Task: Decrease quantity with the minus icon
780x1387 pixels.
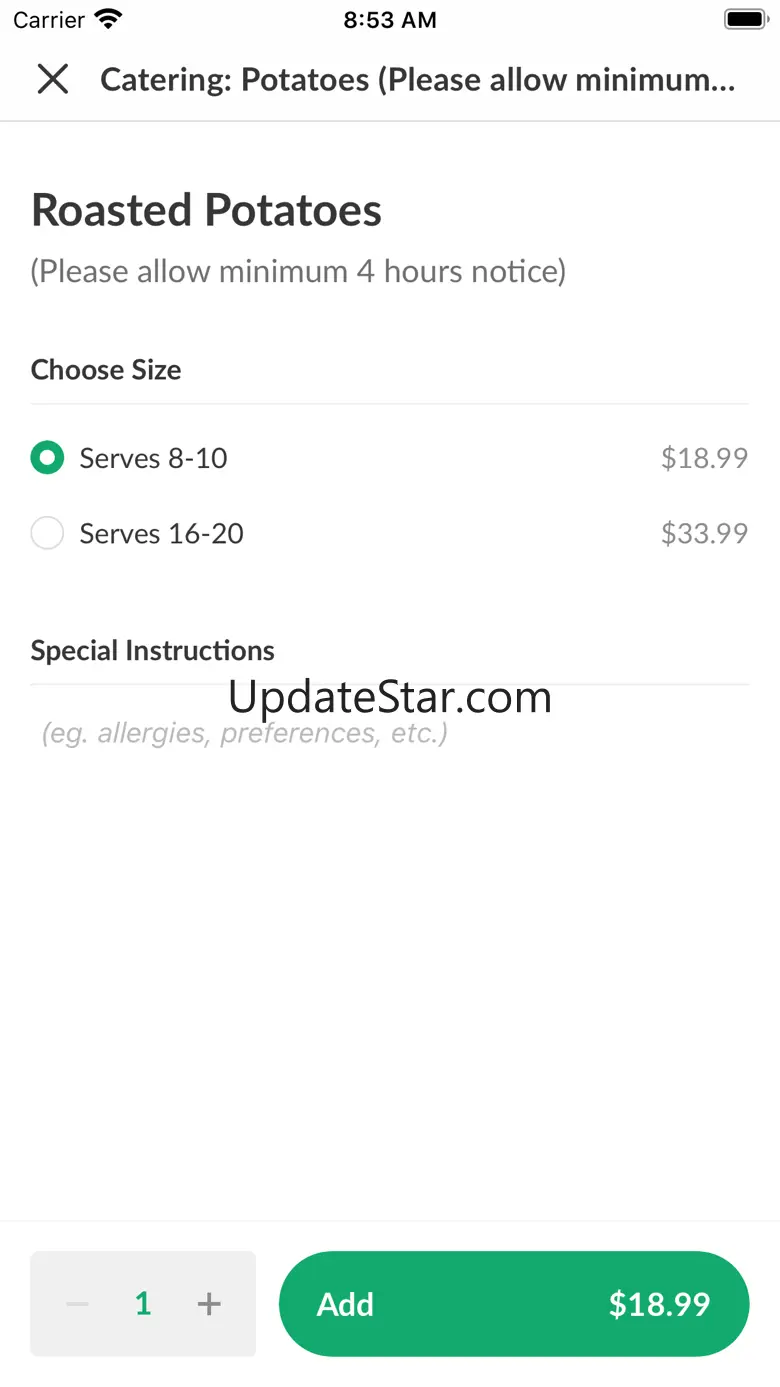Action: click(77, 1304)
